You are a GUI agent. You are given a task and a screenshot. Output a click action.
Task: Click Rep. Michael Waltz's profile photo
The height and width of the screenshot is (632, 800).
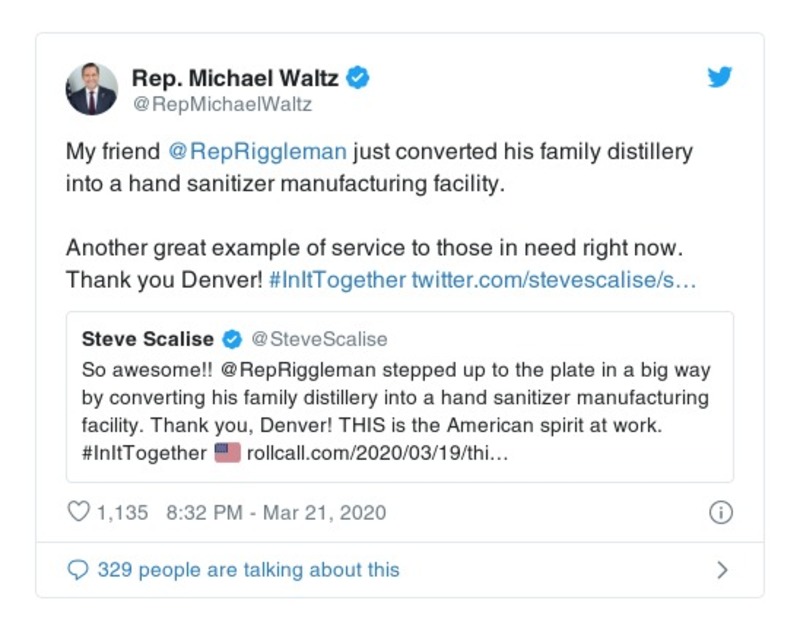tap(92, 88)
